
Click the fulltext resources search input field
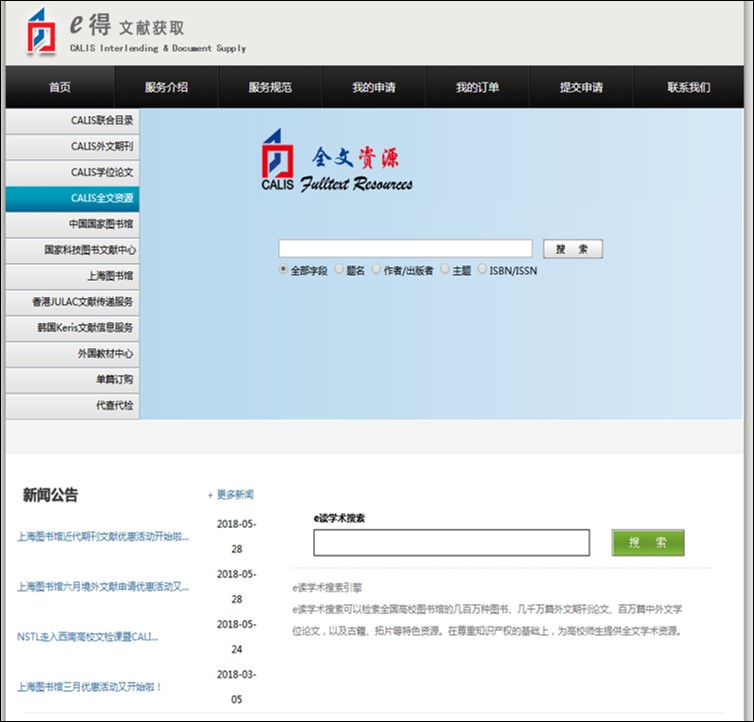coord(405,249)
